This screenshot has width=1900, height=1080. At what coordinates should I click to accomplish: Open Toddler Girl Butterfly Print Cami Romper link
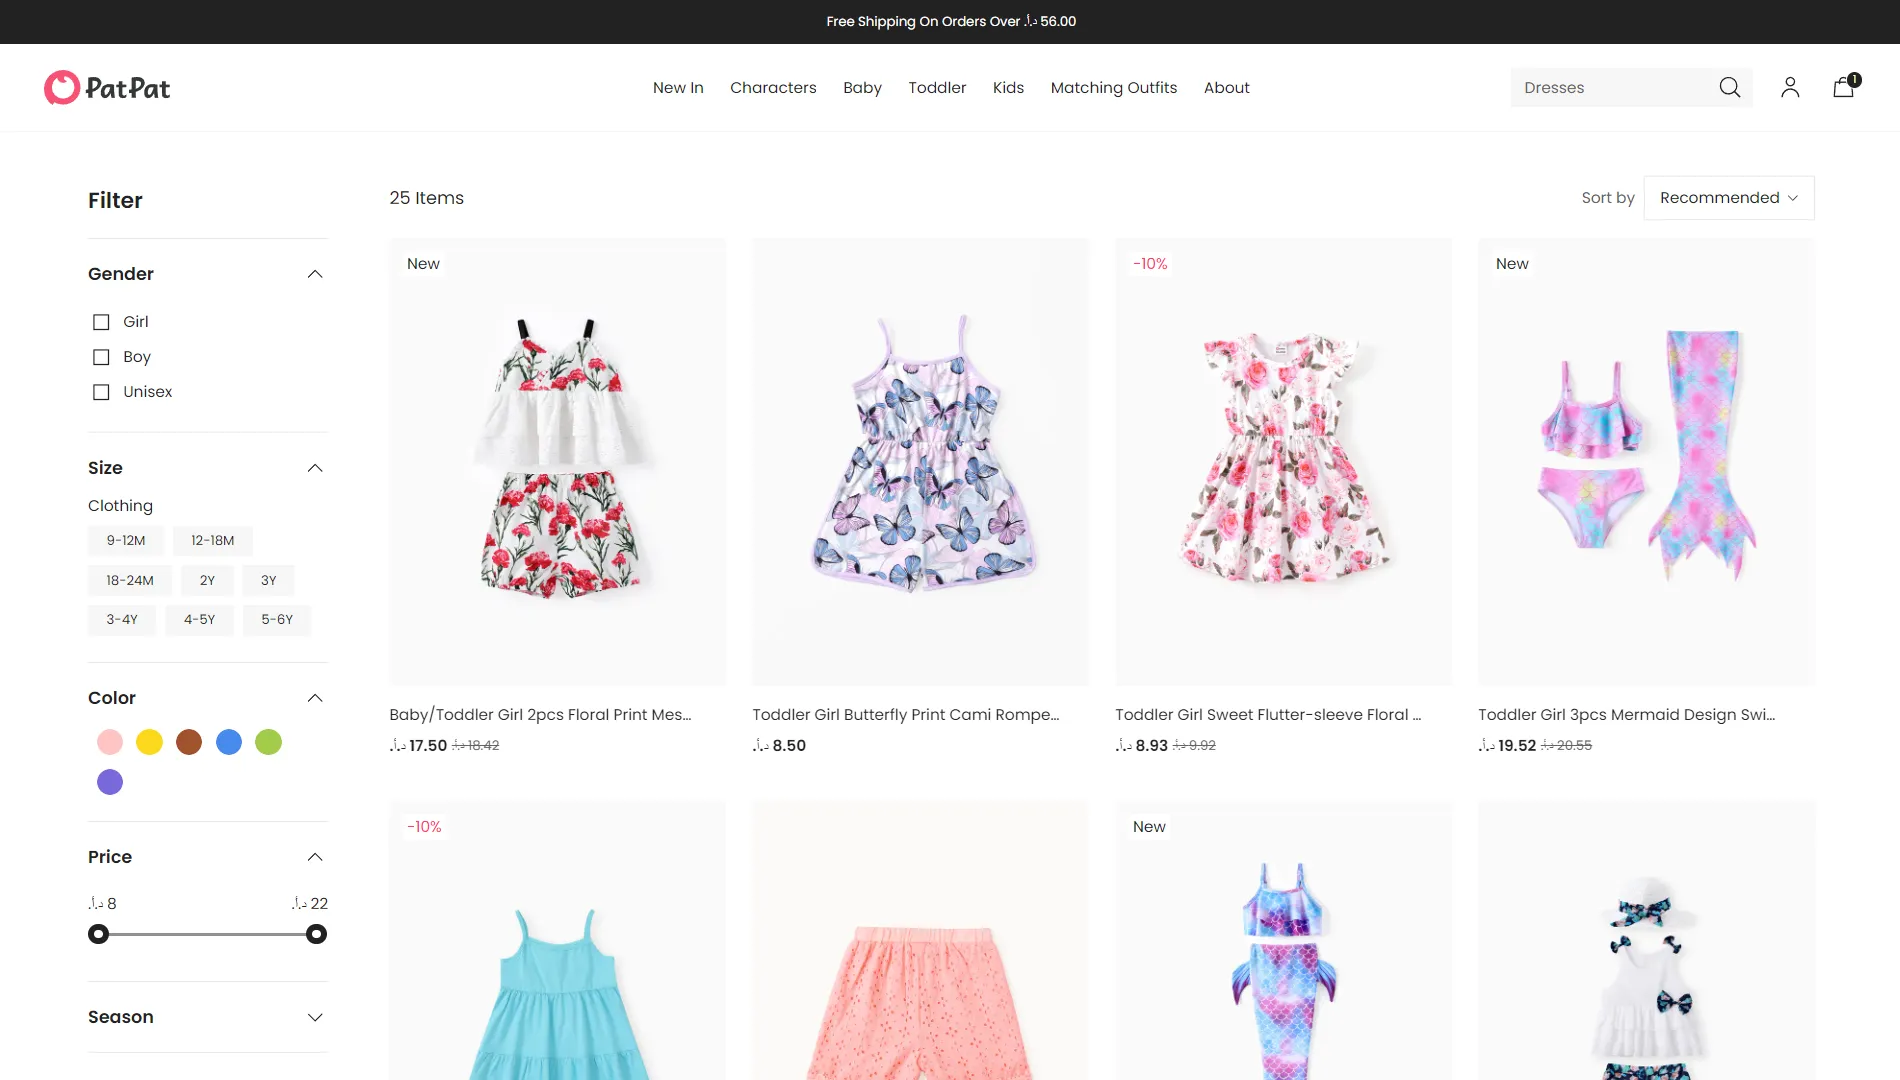coord(906,715)
